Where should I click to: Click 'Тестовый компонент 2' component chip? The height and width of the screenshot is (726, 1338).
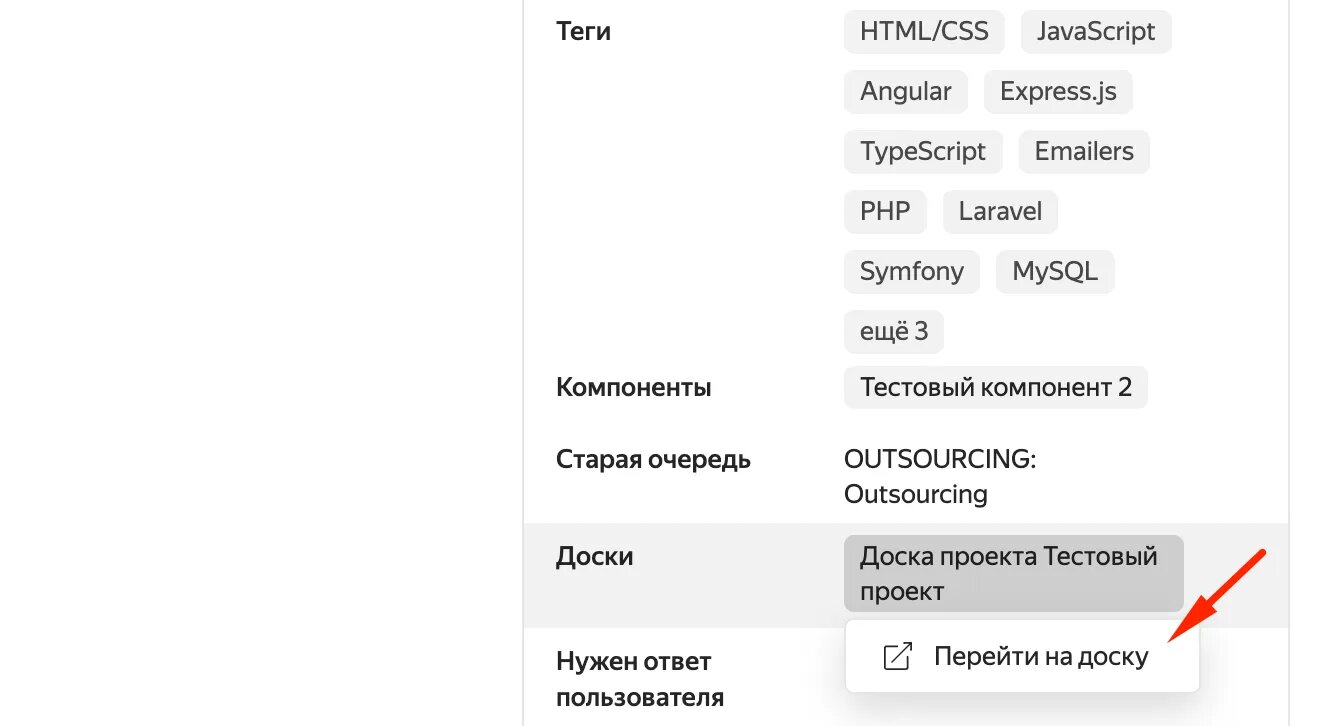point(995,388)
